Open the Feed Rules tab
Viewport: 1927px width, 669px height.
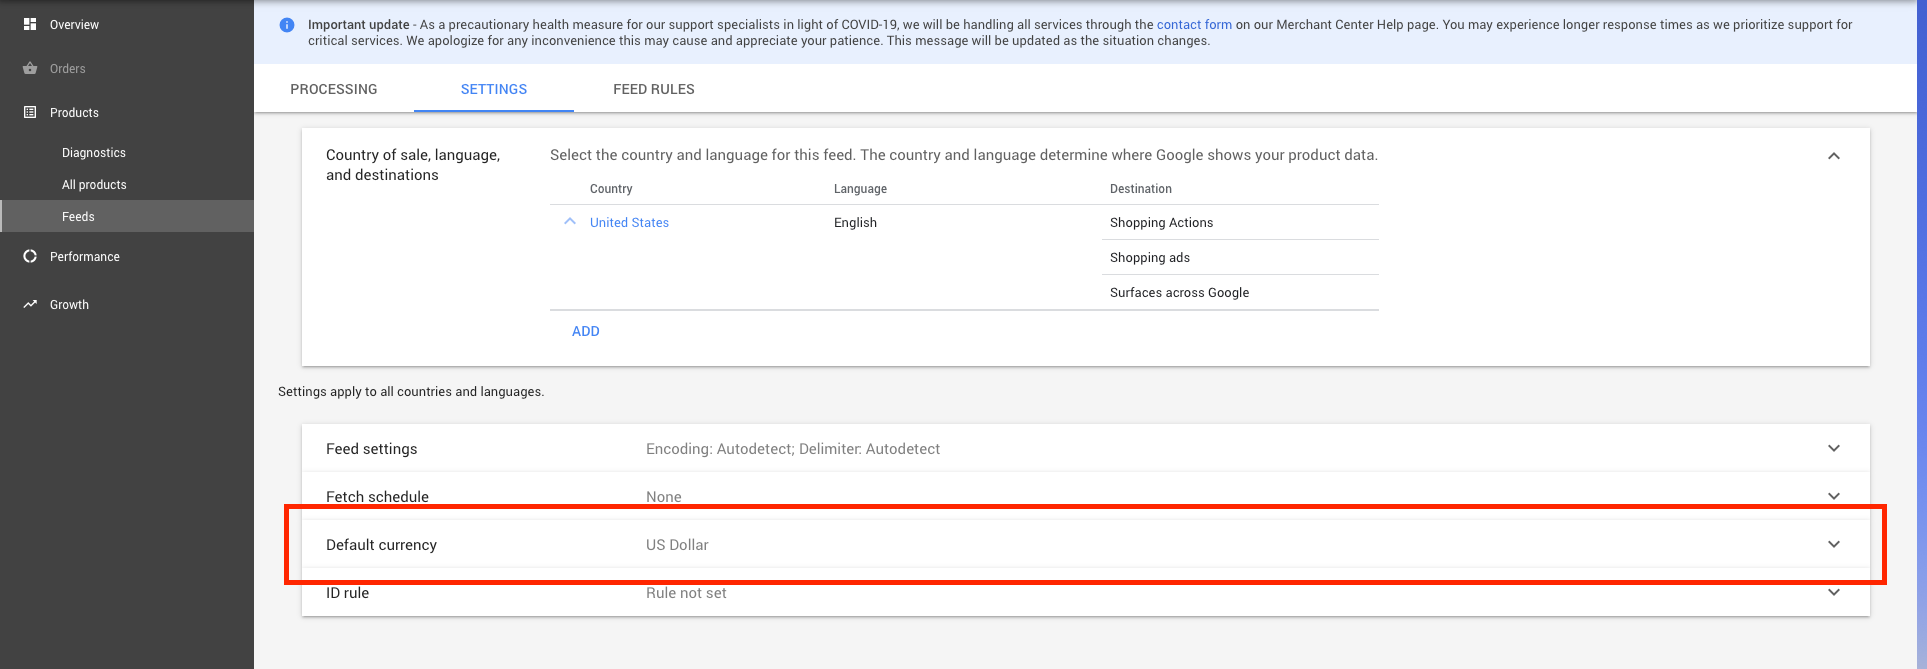coord(654,89)
